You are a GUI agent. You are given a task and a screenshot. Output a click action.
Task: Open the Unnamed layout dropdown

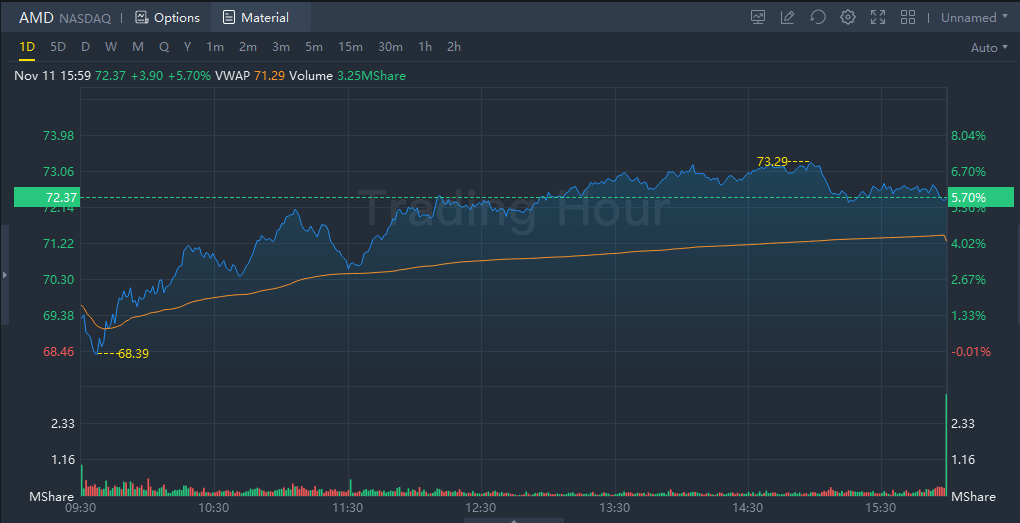[x=974, y=17]
